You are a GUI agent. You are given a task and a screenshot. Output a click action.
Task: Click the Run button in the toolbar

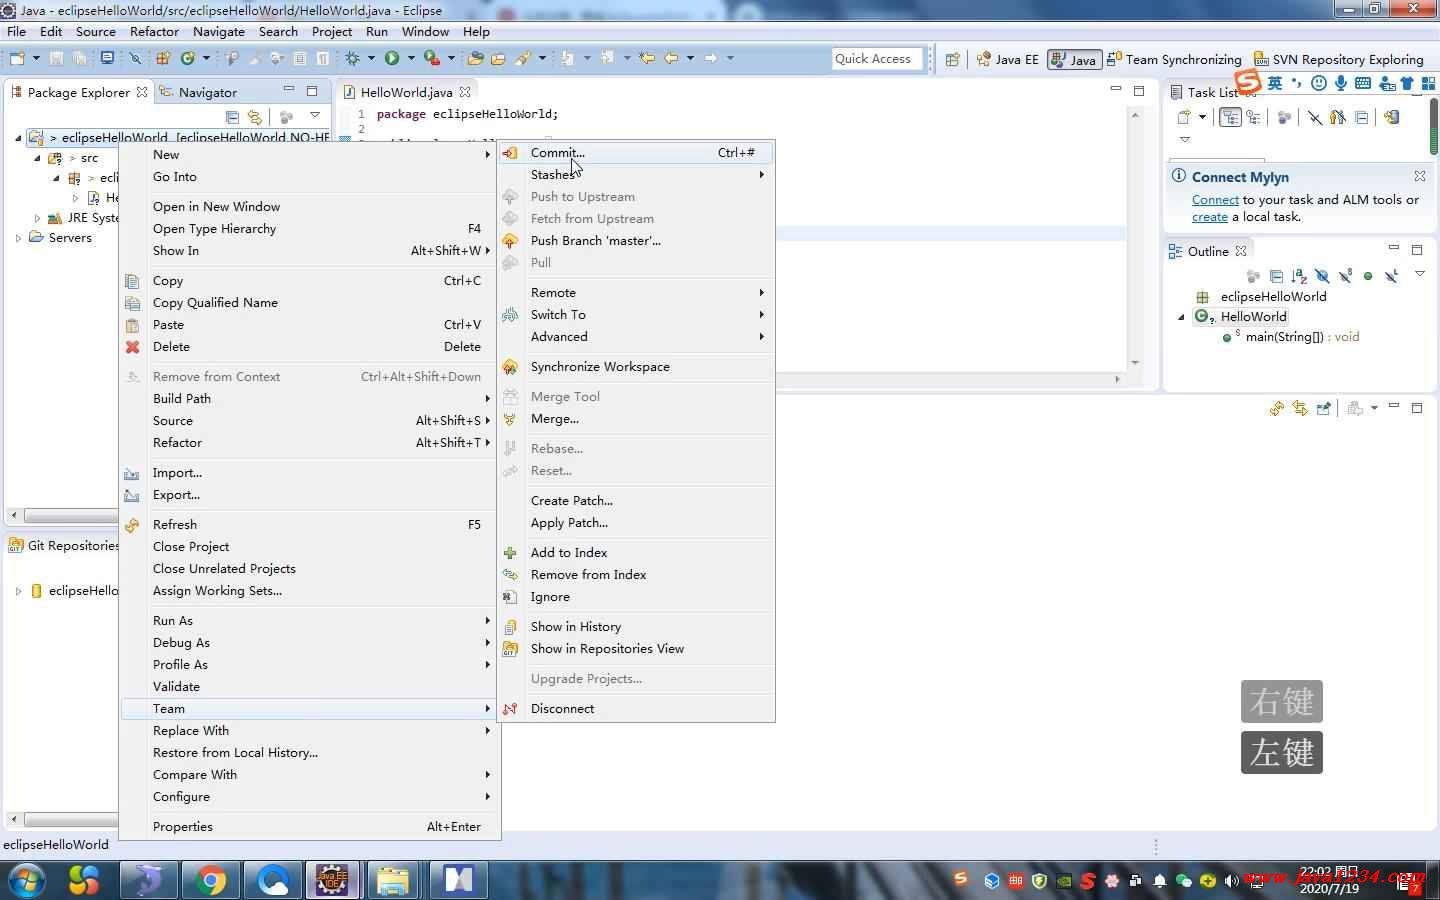pyautogui.click(x=391, y=58)
